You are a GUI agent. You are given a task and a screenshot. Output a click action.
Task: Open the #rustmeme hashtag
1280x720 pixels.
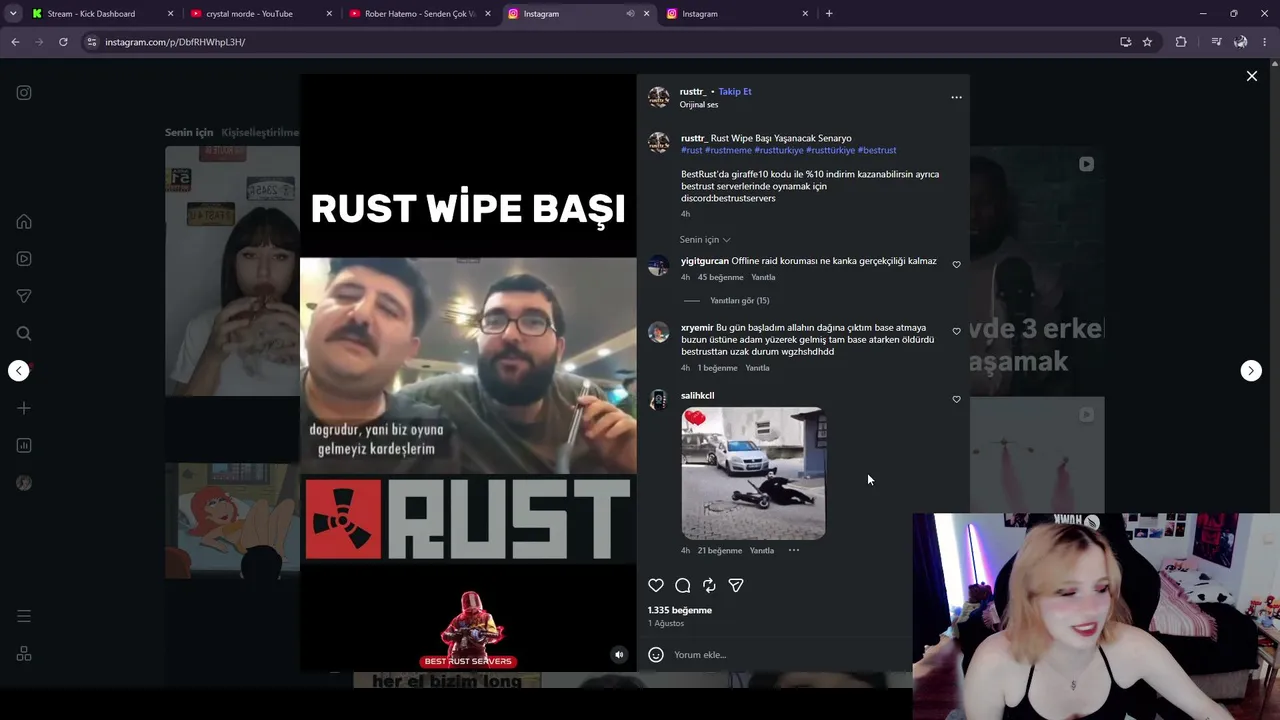click(728, 151)
